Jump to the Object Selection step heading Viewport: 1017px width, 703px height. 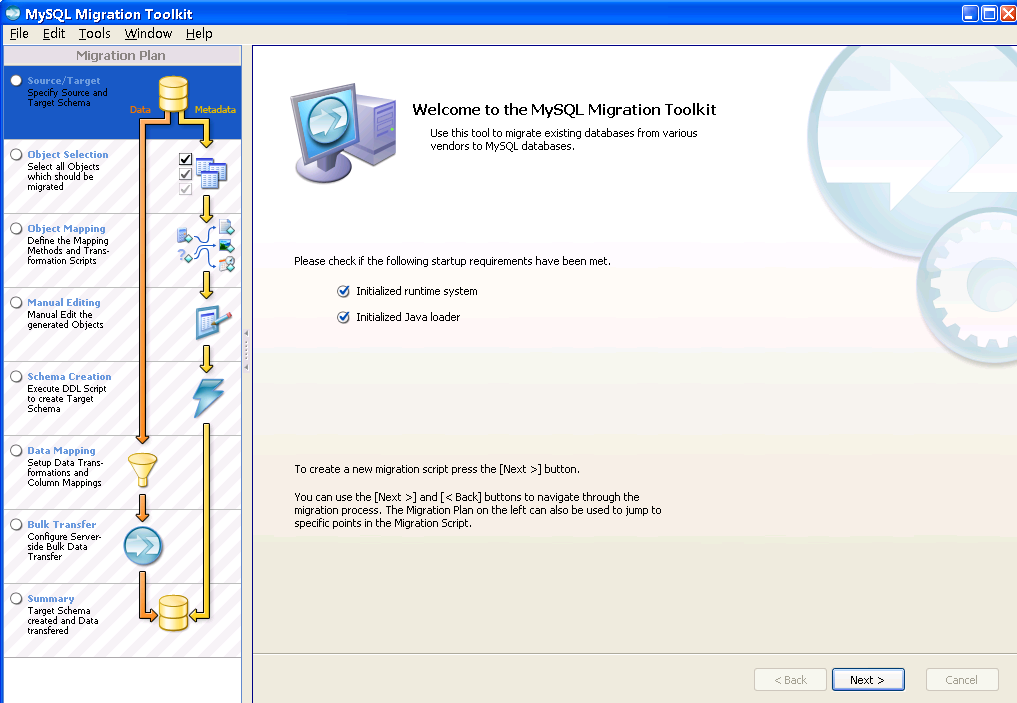(67, 154)
